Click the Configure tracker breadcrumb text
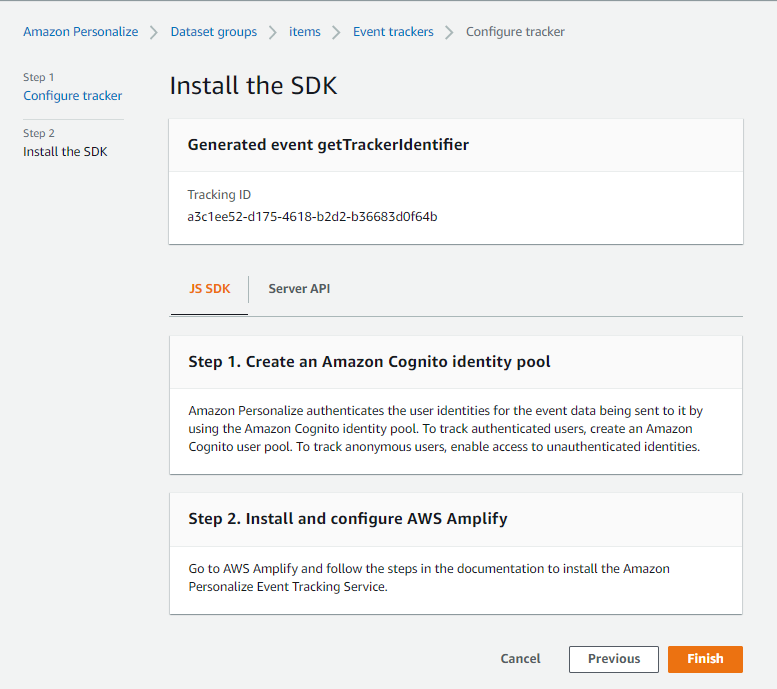Image resolution: width=777 pixels, height=689 pixels. click(x=515, y=32)
